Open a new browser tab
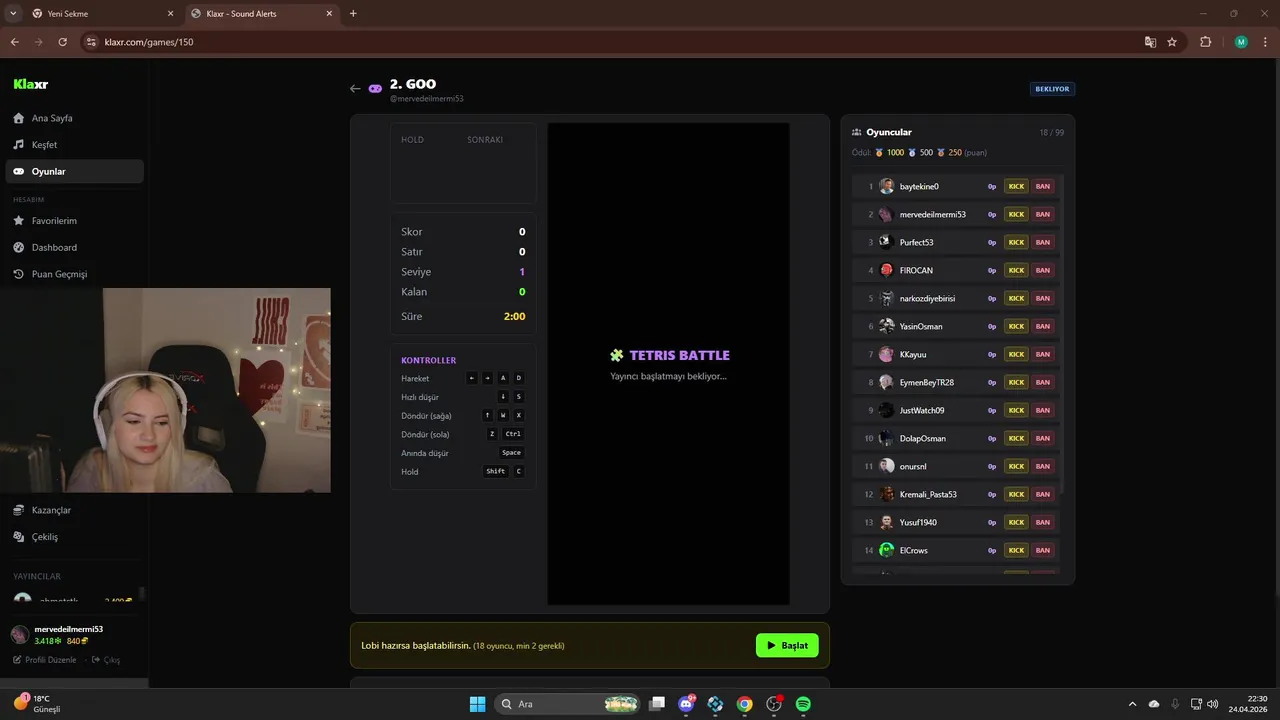The image size is (1280, 720). click(353, 14)
